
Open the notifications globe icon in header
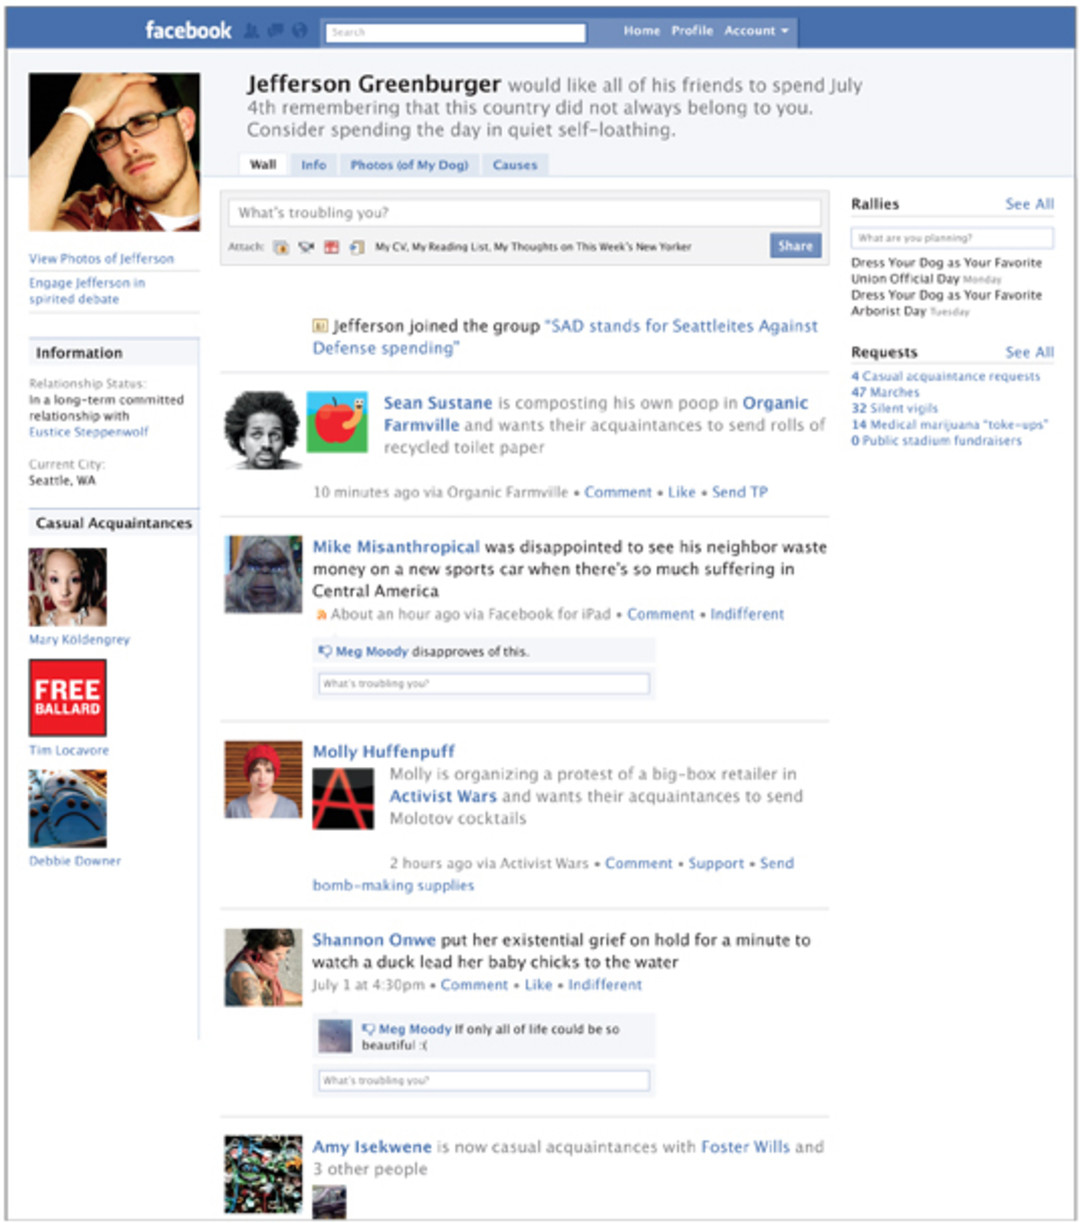tap(299, 31)
